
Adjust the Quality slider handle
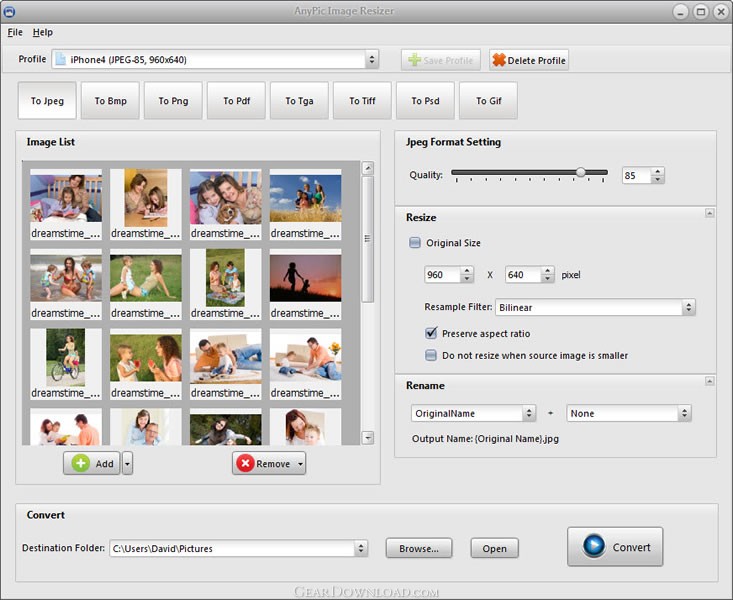tap(581, 173)
